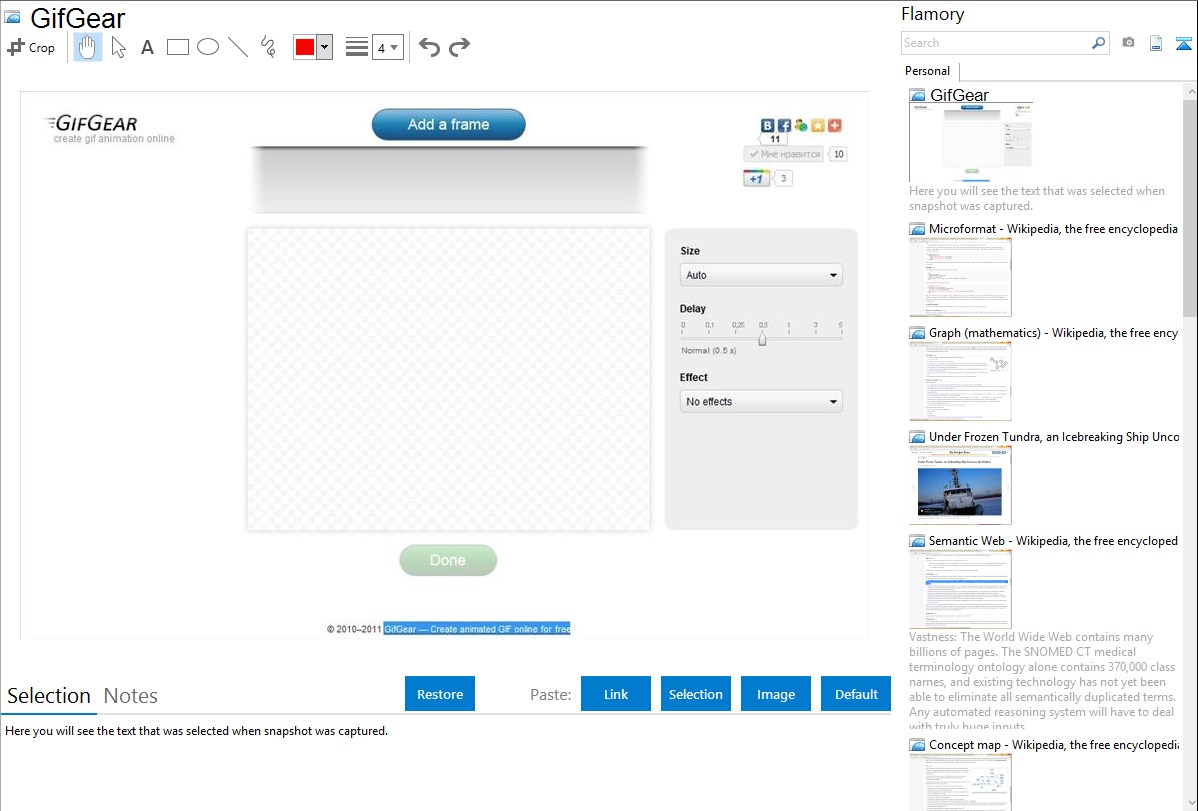The width and height of the screenshot is (1198, 811).
Task: Open the Personal tab
Action: pos(928,70)
